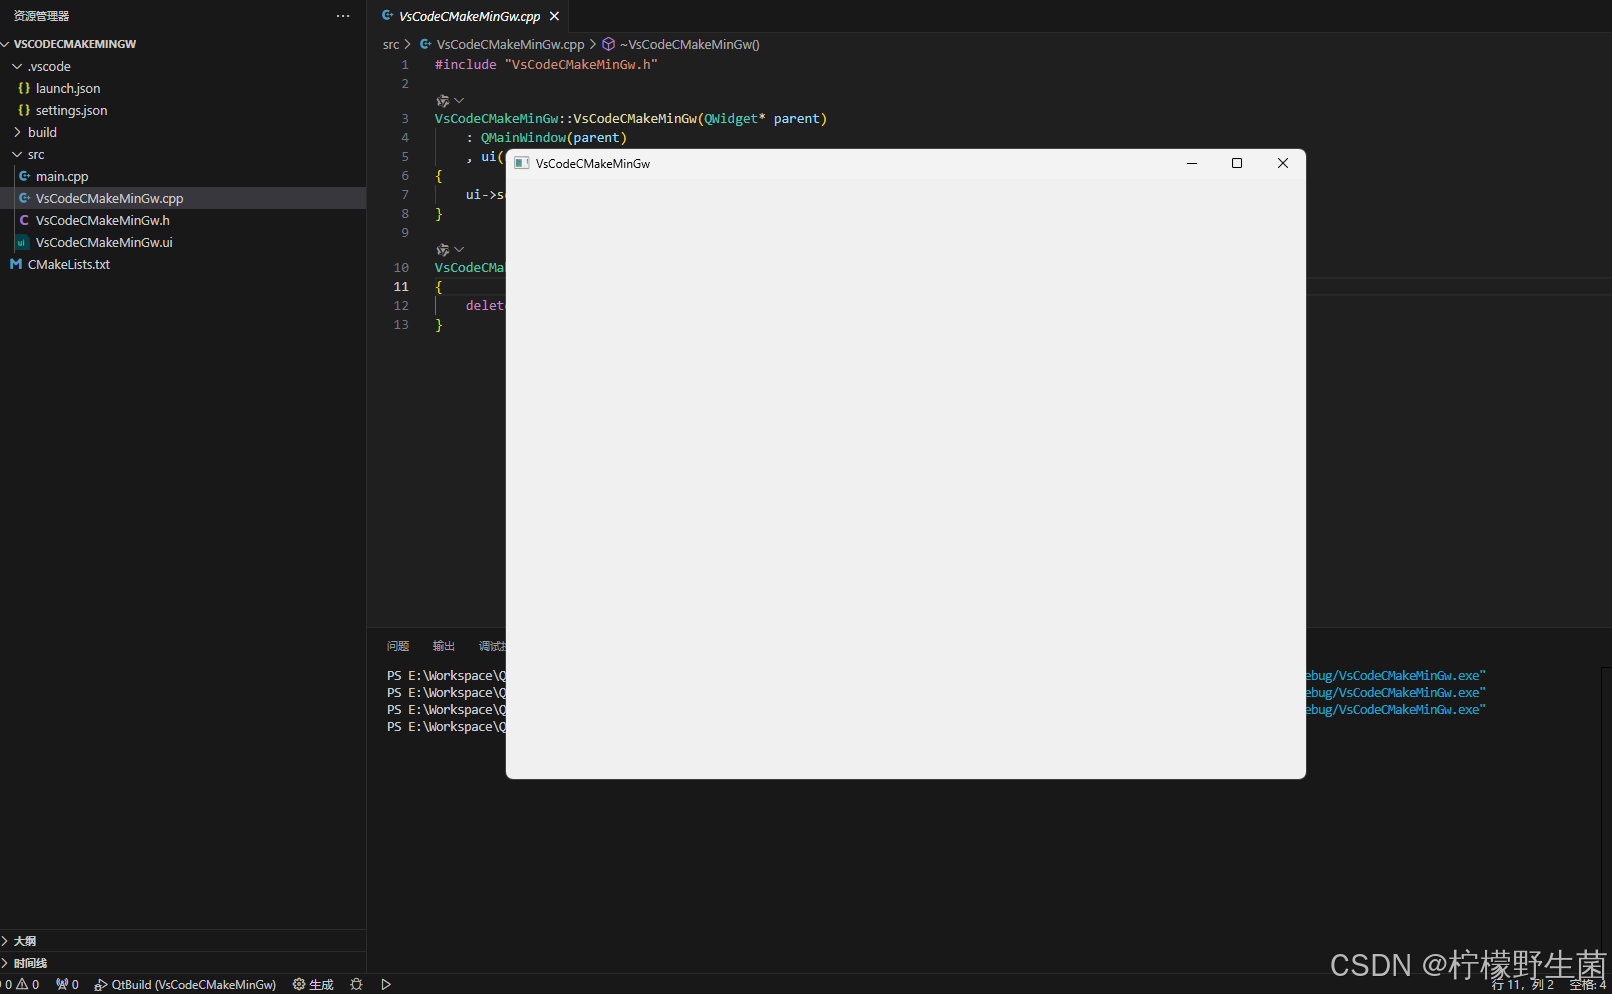
Task: Click the 生成 build gear button
Action: point(313,985)
